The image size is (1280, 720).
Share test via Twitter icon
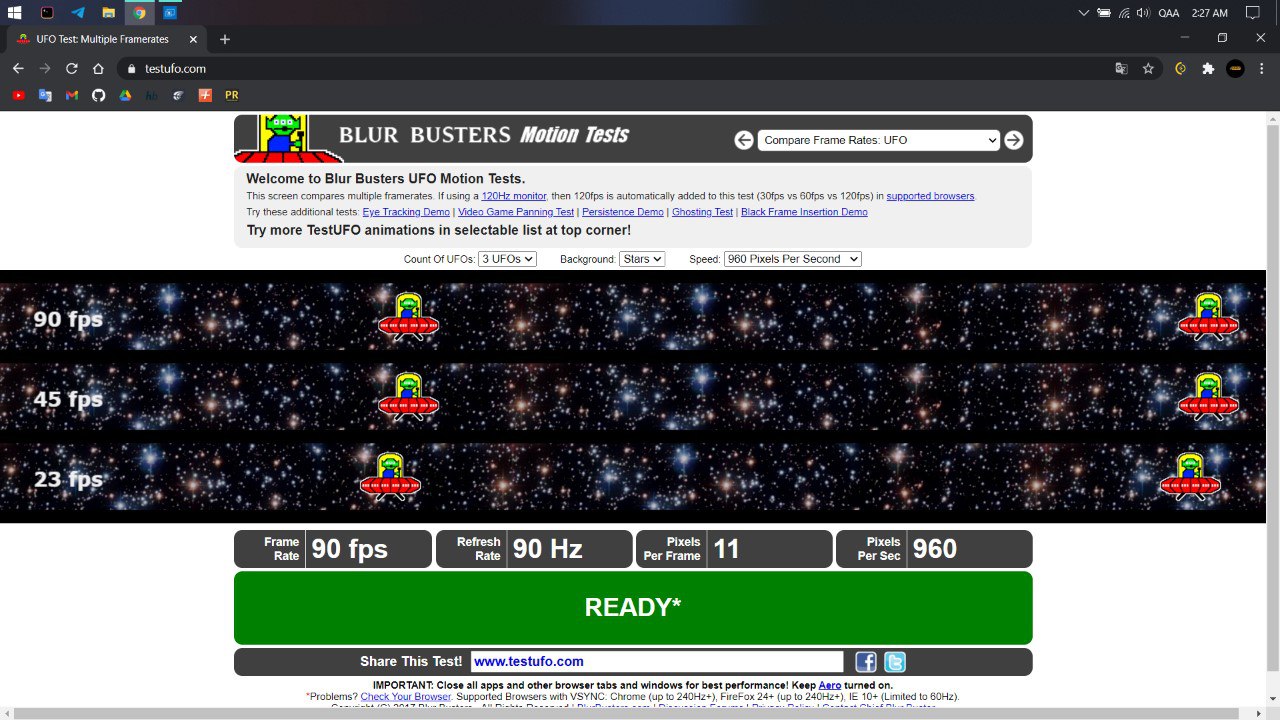[895, 662]
